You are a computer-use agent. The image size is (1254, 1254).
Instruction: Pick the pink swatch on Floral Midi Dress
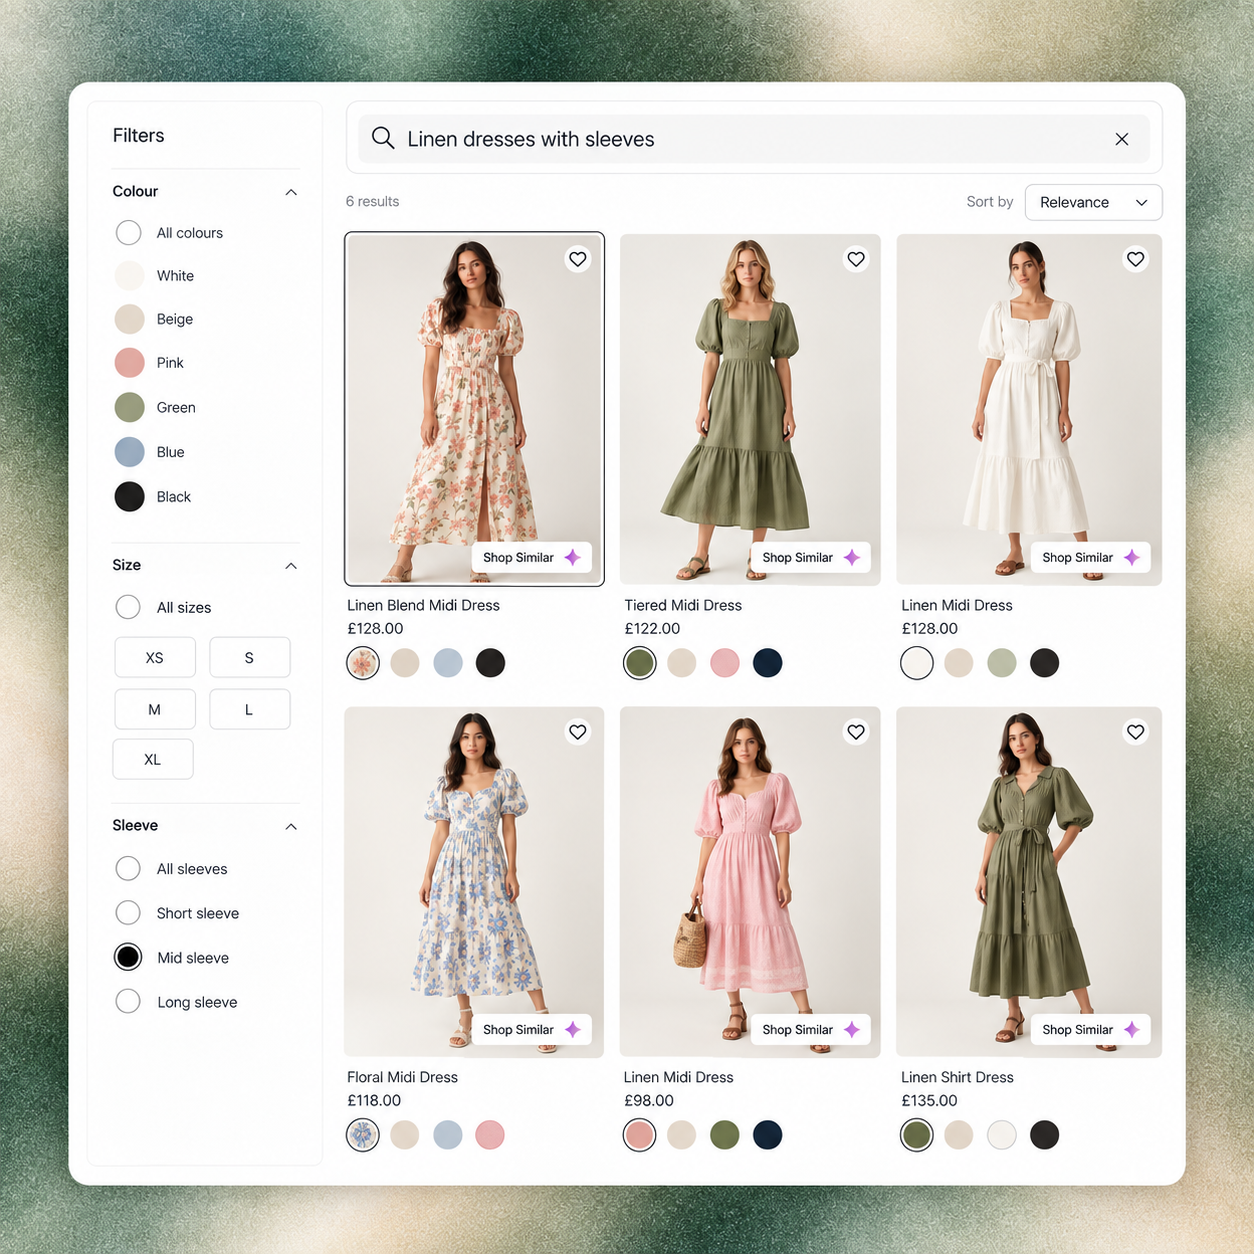coord(490,1134)
